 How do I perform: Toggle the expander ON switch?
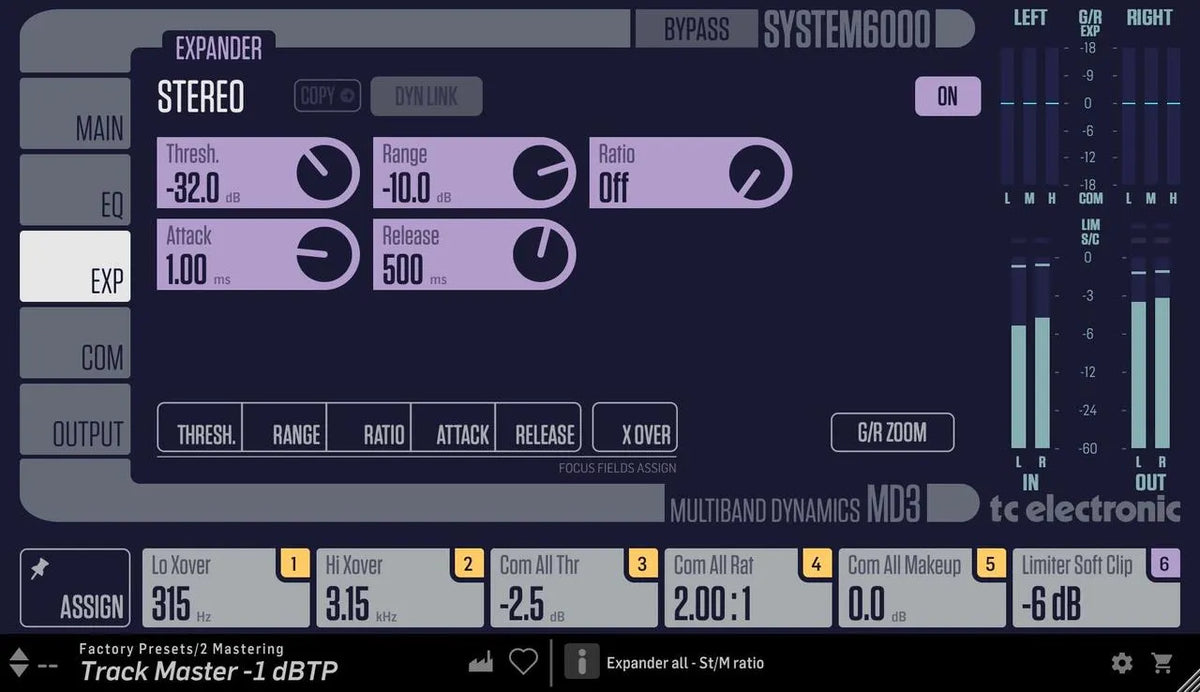pyautogui.click(x=948, y=96)
